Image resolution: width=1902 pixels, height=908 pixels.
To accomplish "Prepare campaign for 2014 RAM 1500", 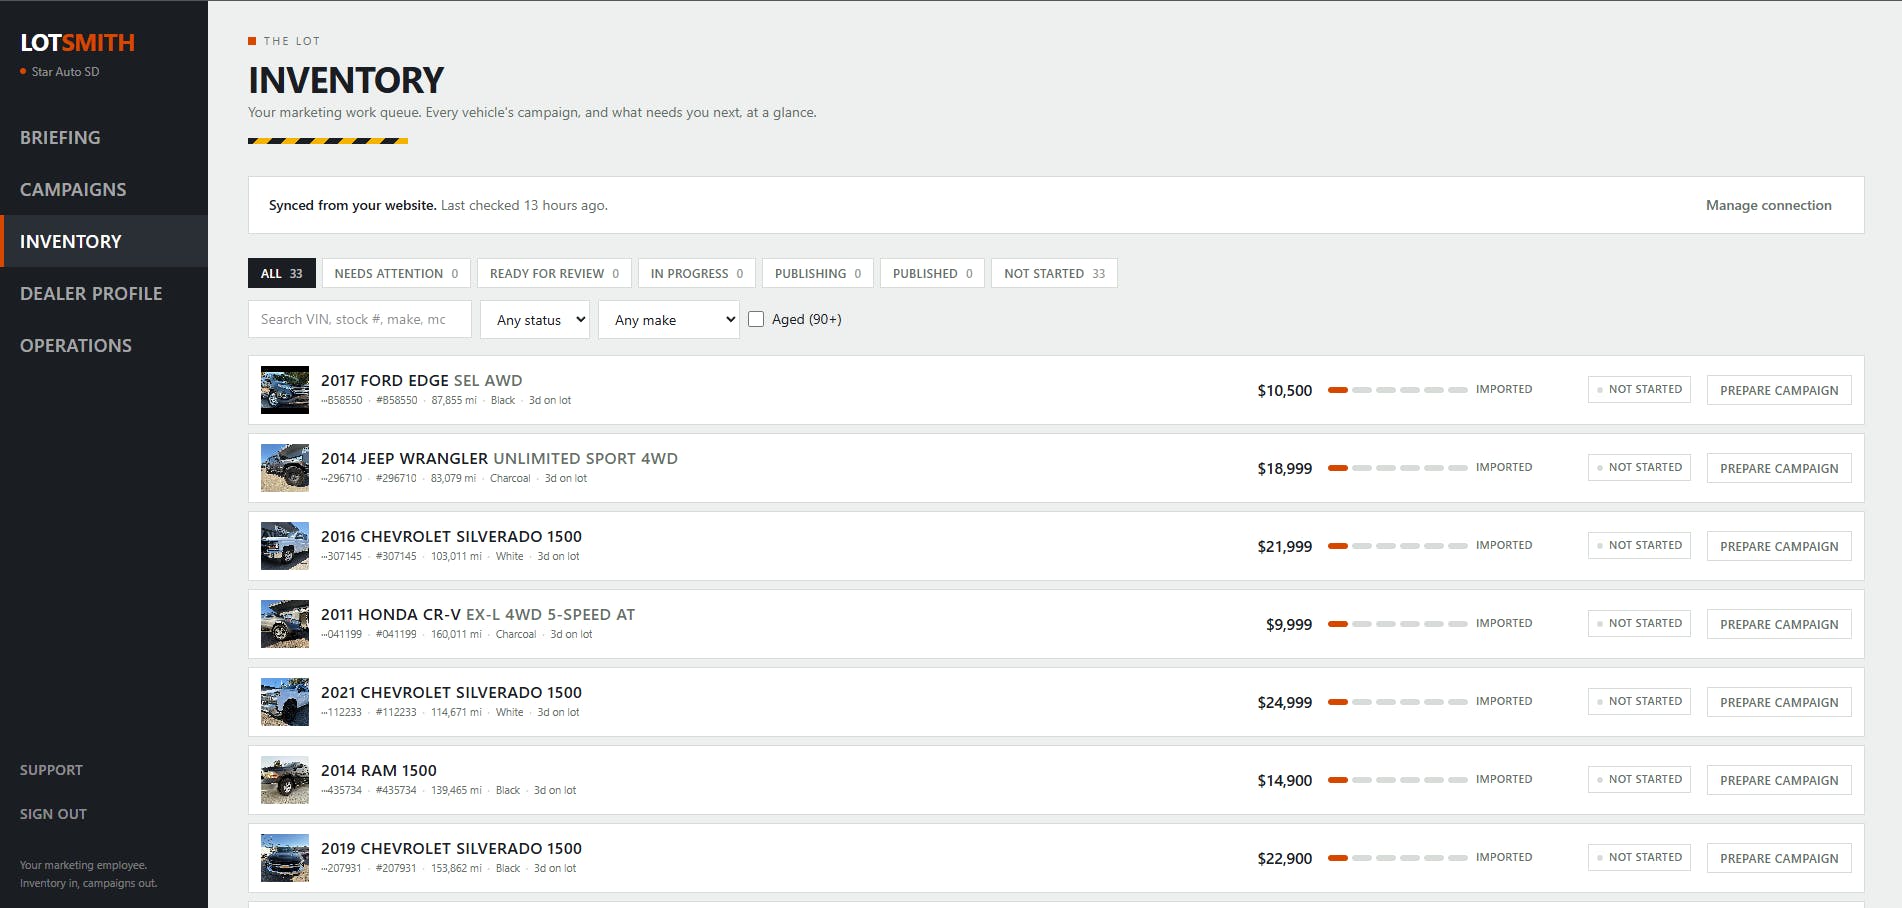I will point(1779,780).
